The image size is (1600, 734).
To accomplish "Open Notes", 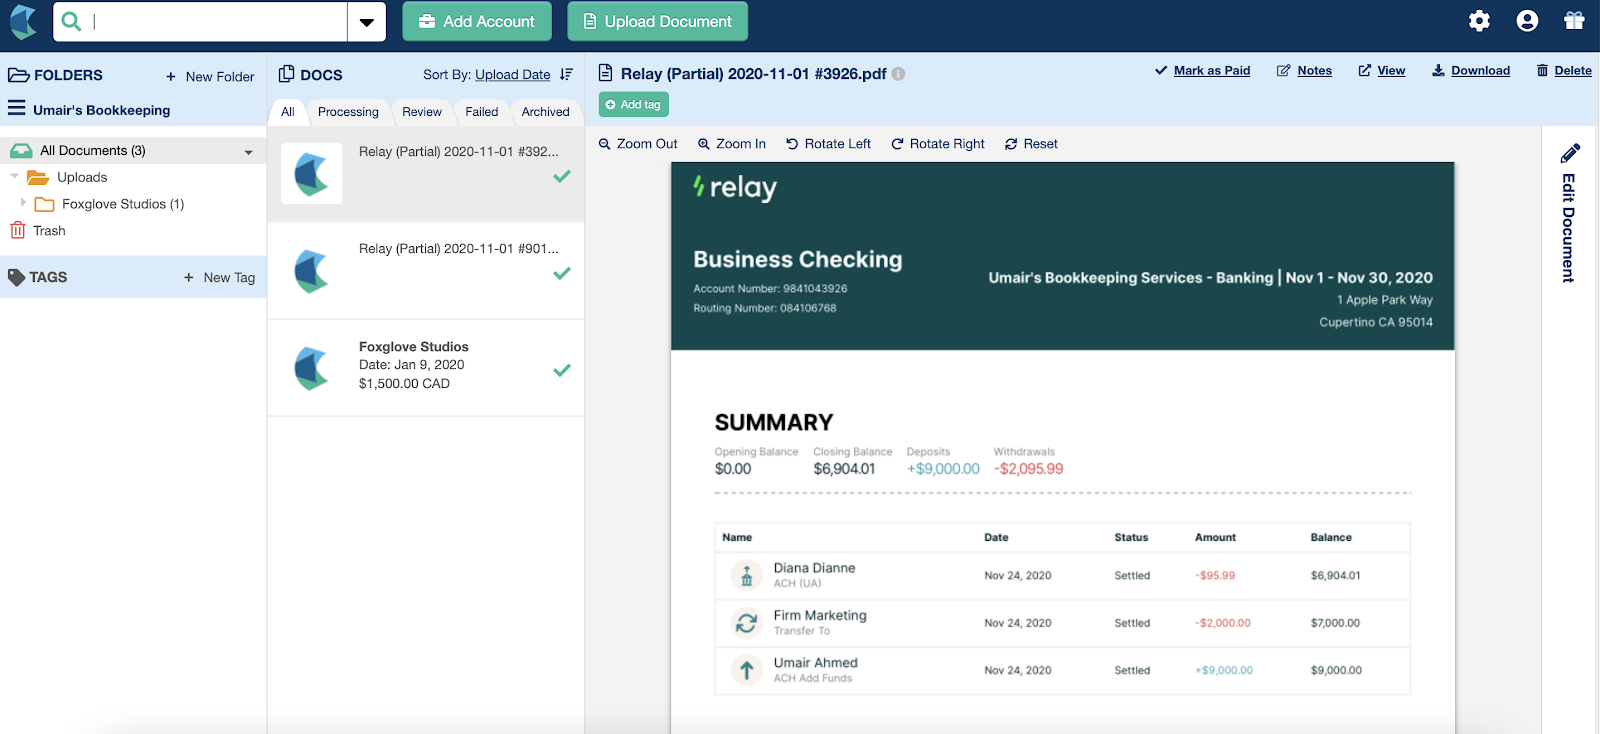I will pos(1305,70).
